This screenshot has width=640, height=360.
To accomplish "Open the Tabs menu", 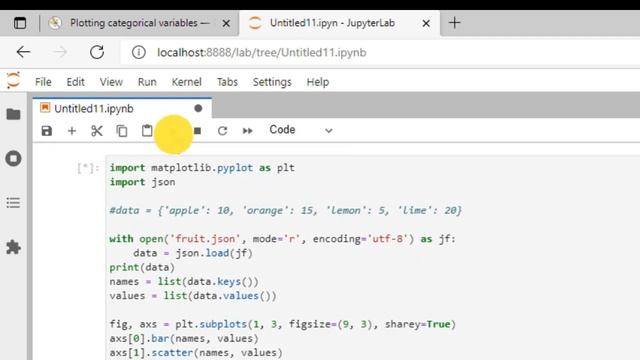I will pyautogui.click(x=227, y=82).
